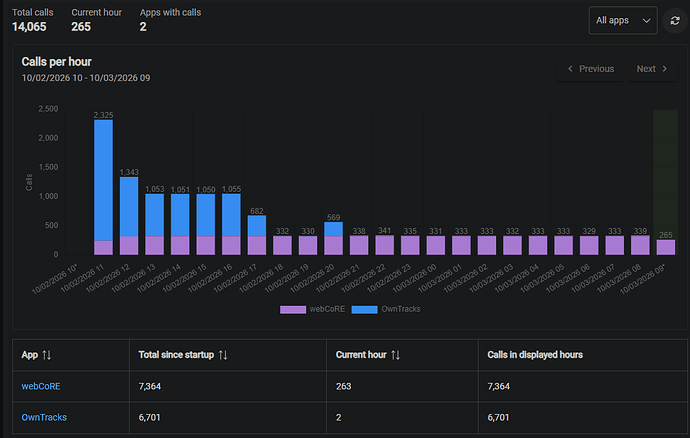Click the Calls per hour heading
This screenshot has height=438, width=690.
pos(56,62)
